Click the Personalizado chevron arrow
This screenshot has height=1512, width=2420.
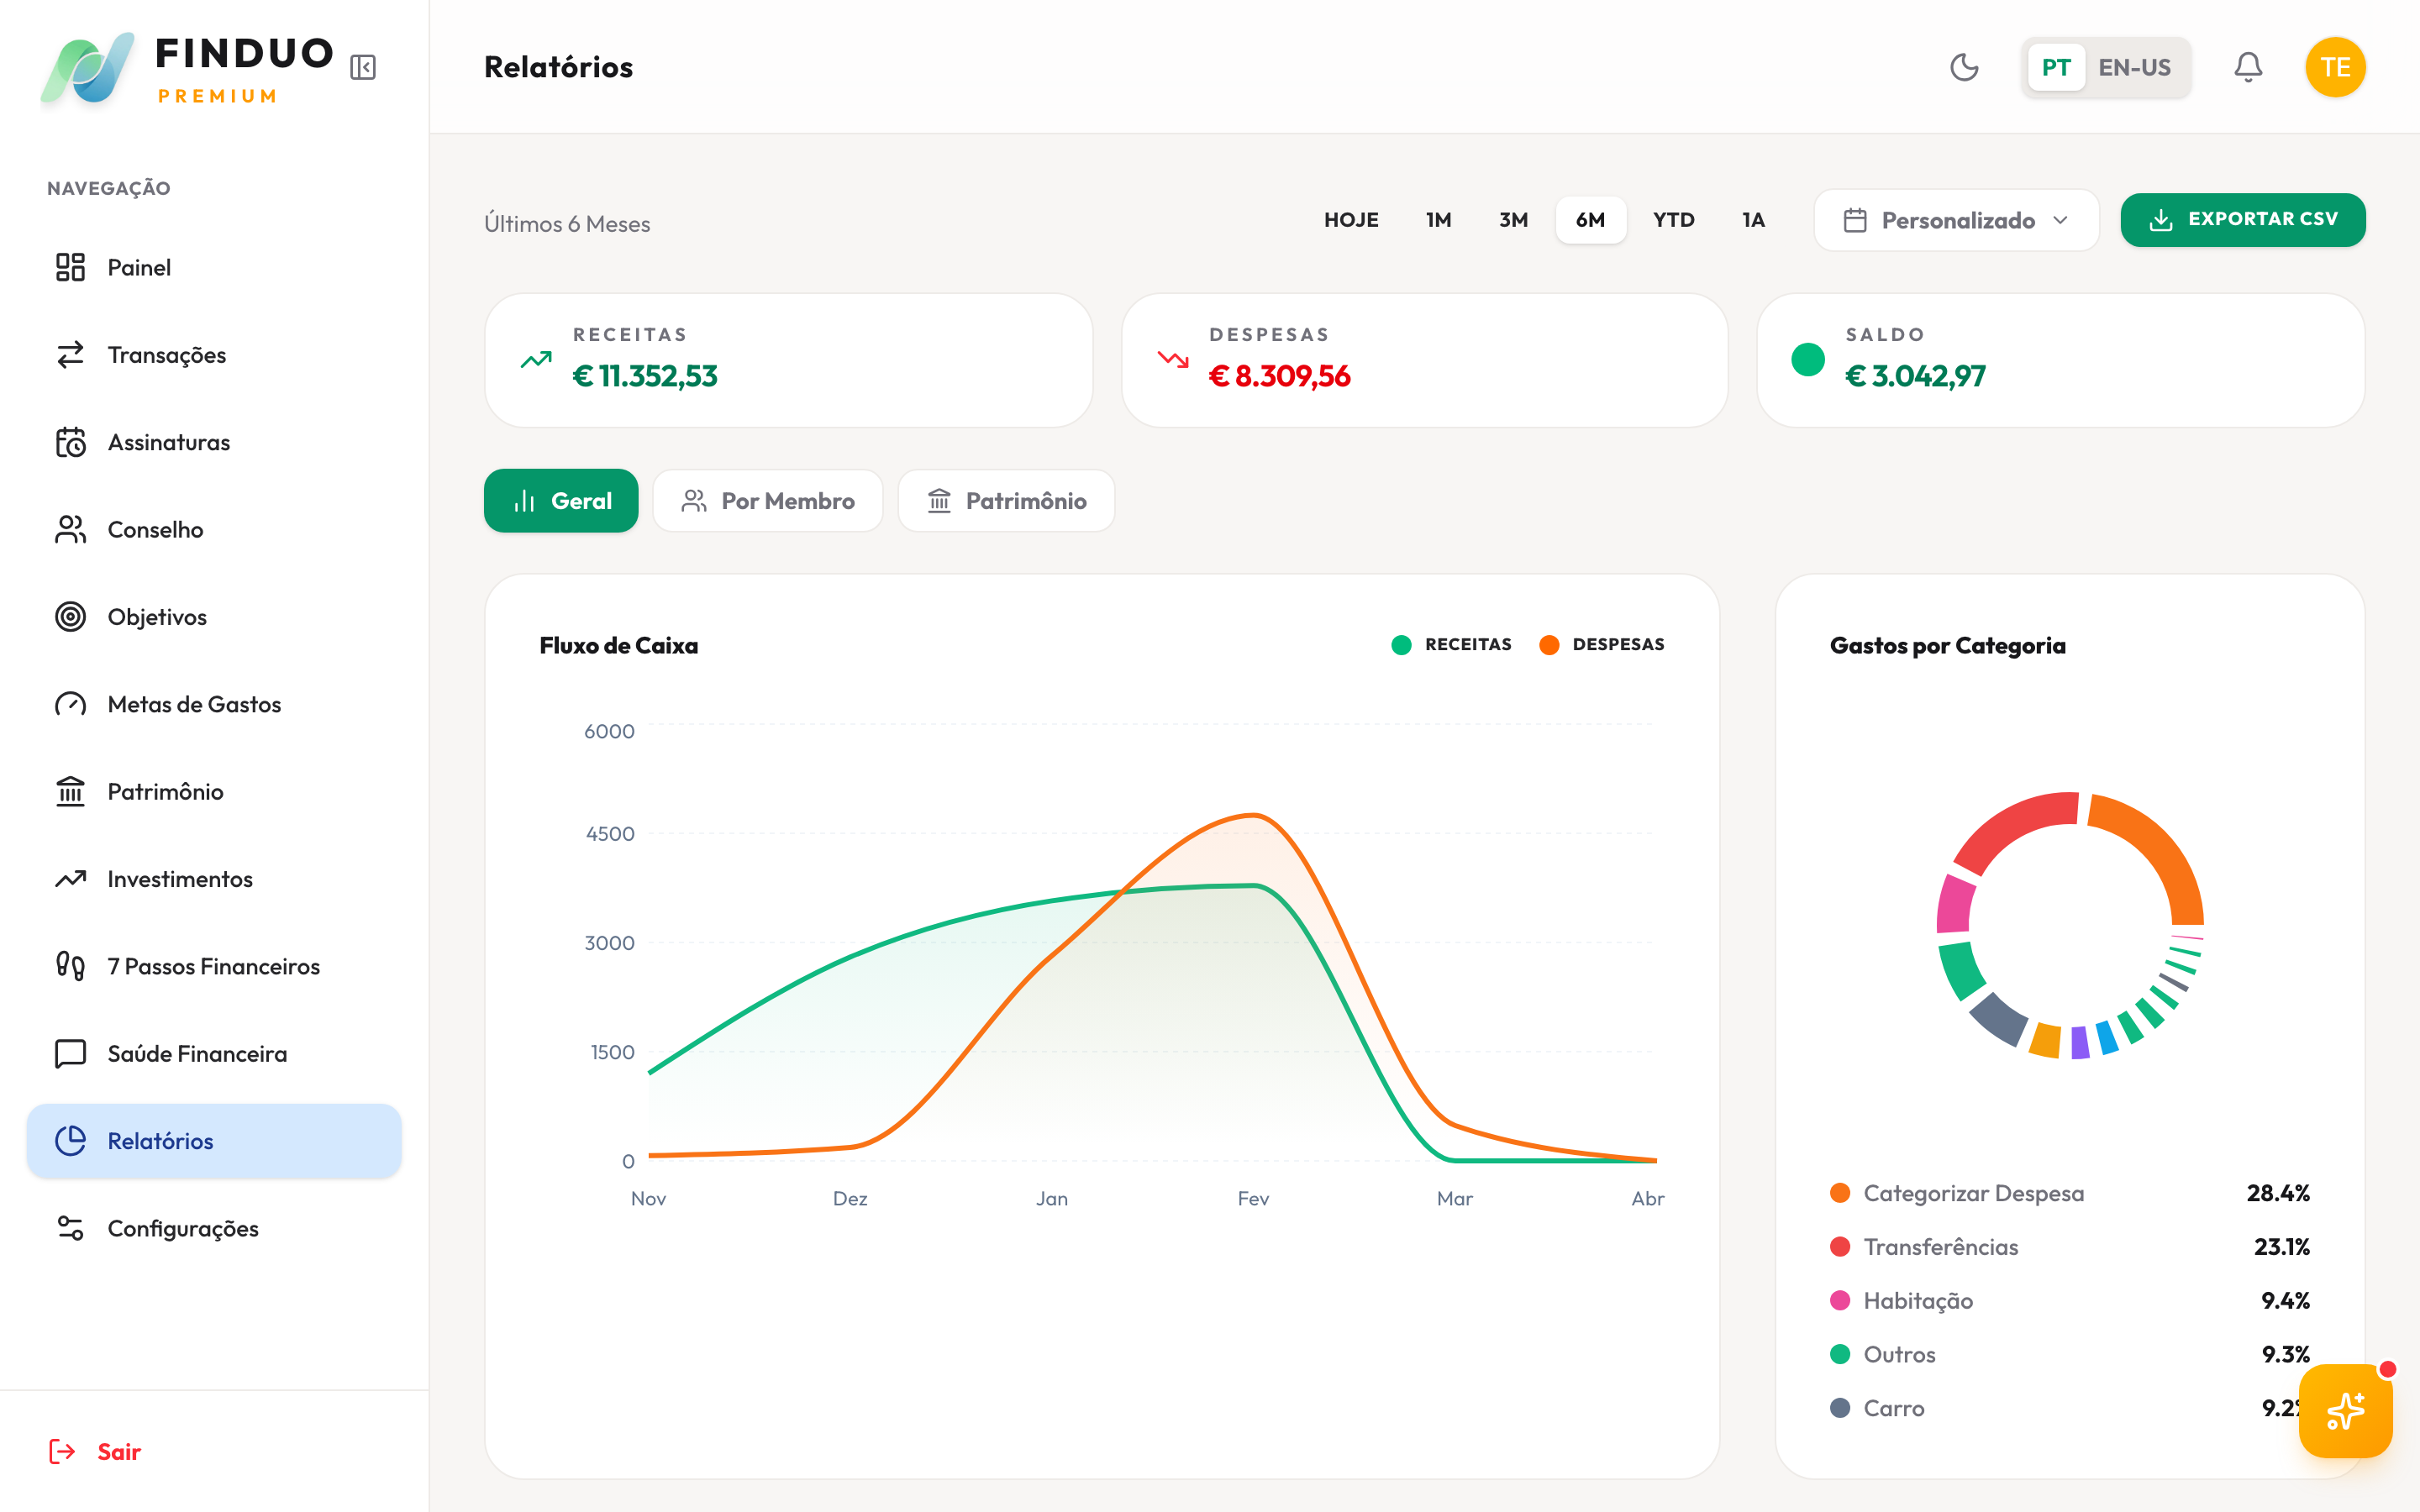pos(2061,220)
